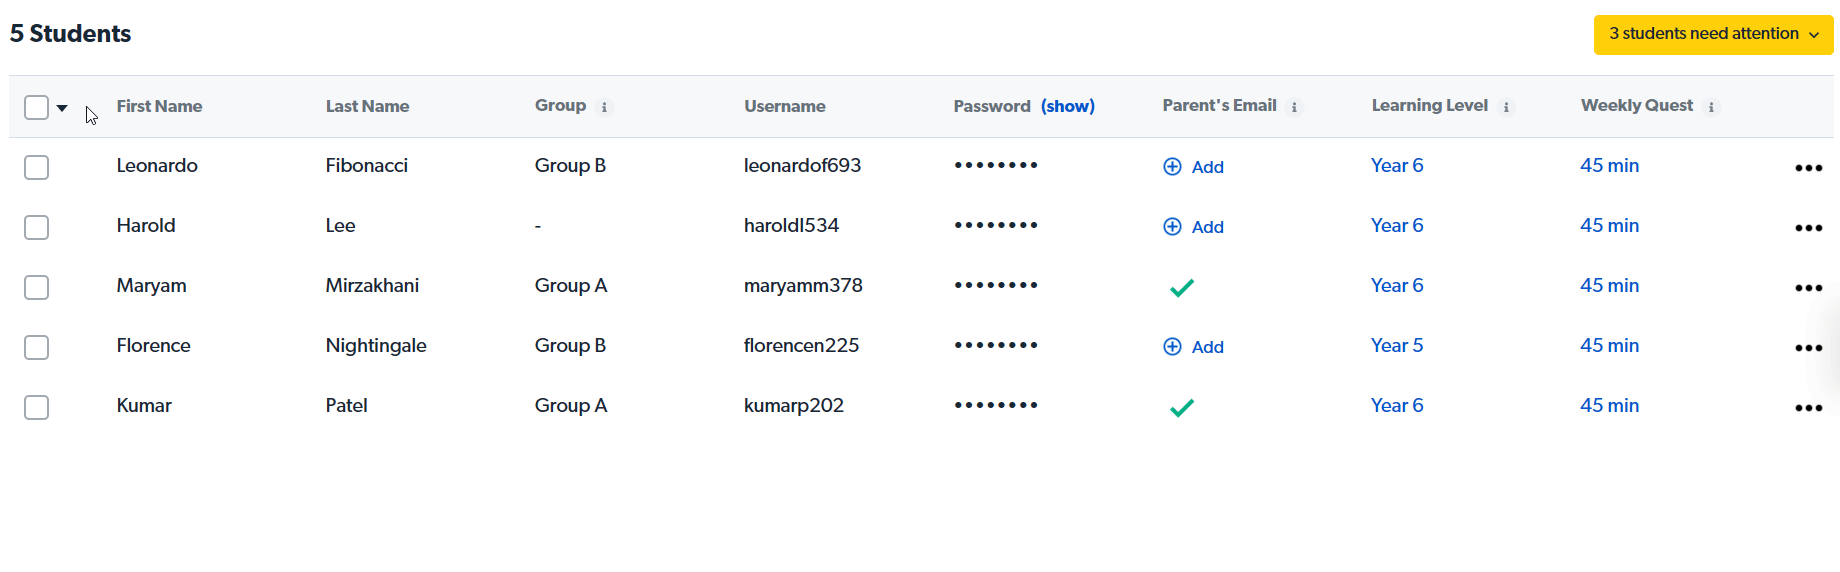The height and width of the screenshot is (572, 1840).
Task: Open three-dot menu for Leonardo Fibonacci
Action: tap(1808, 168)
